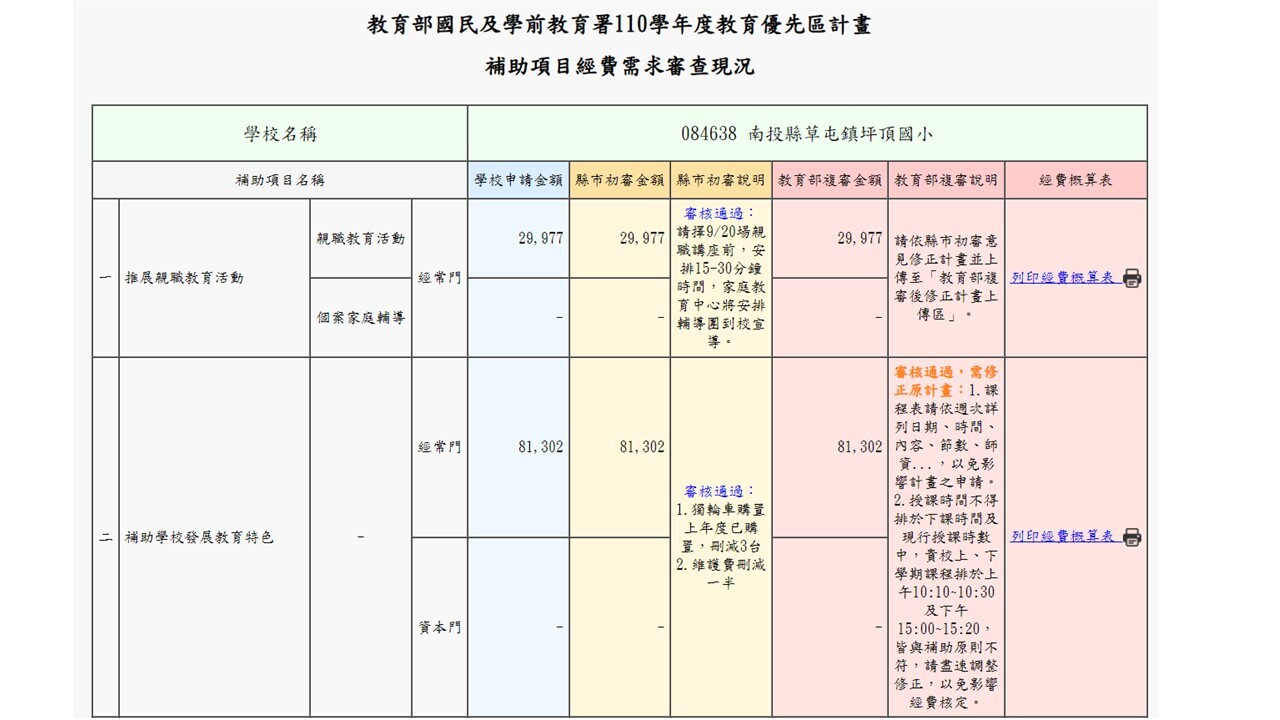Click the 學校申請金額 column header
The height and width of the screenshot is (720, 1280).
point(518,180)
